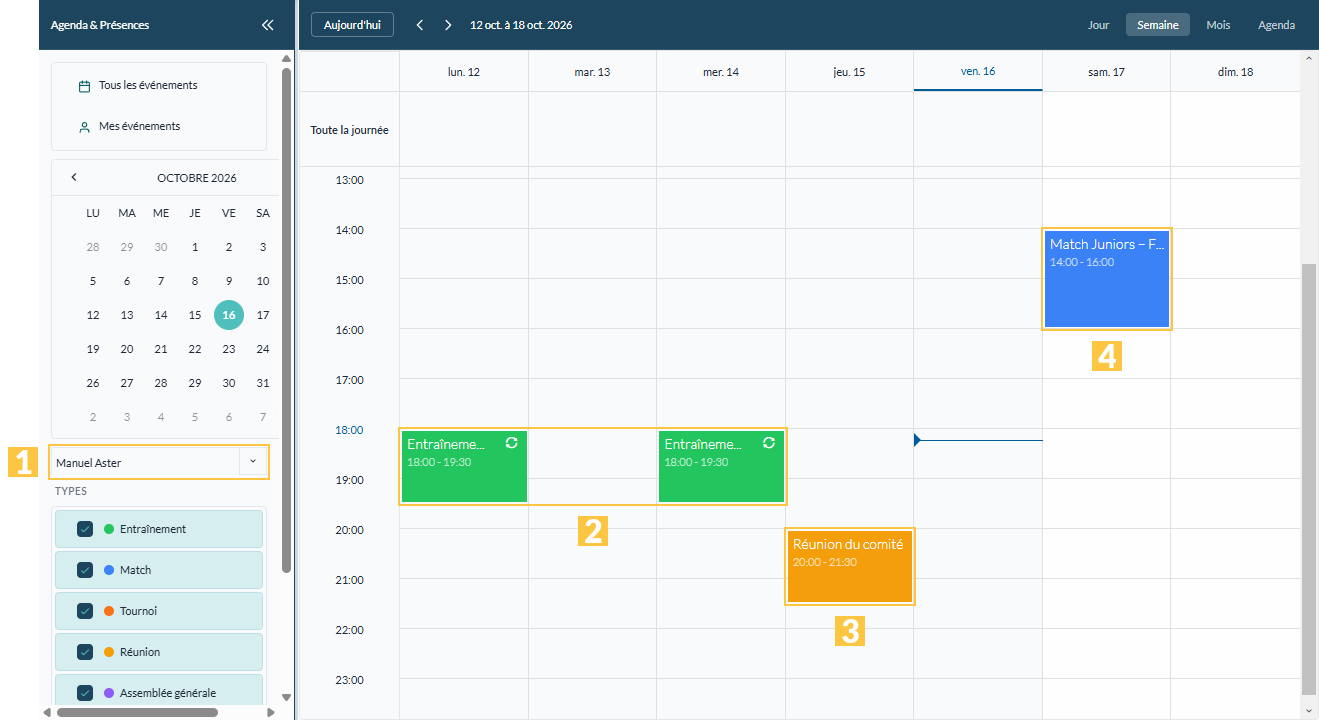Click the sidebar vertical scrollbar down arrow
This screenshot has height=720, width=1319.
click(x=287, y=697)
